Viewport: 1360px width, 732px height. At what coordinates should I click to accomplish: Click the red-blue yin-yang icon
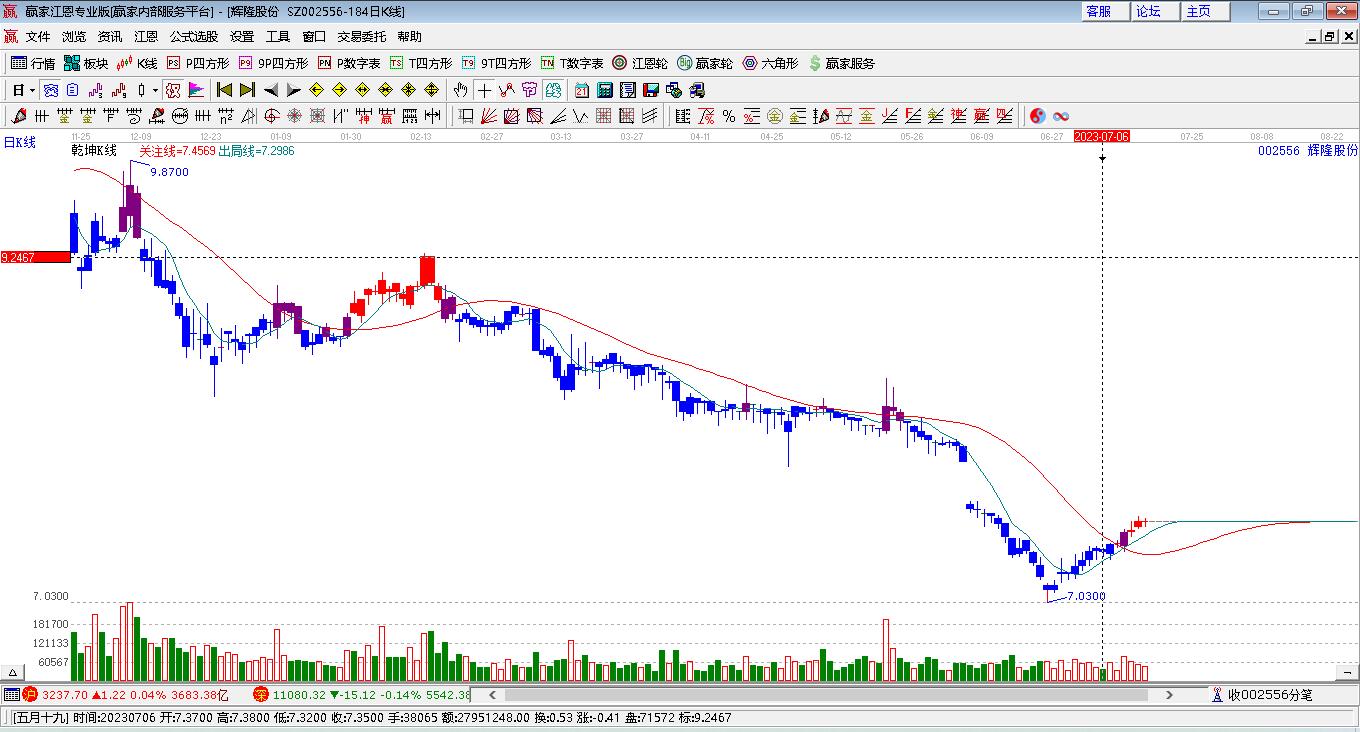[1037, 116]
